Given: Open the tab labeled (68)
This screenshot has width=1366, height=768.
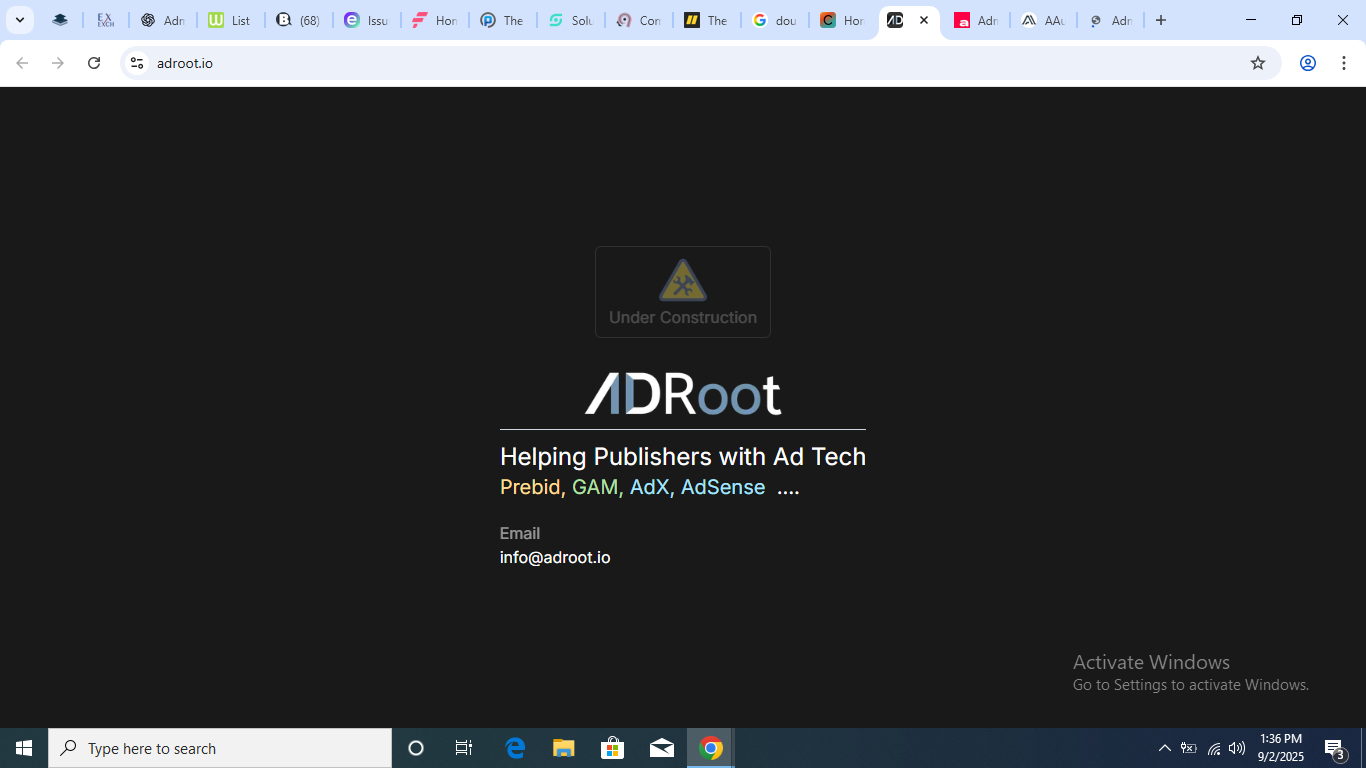Looking at the screenshot, I should [x=298, y=20].
